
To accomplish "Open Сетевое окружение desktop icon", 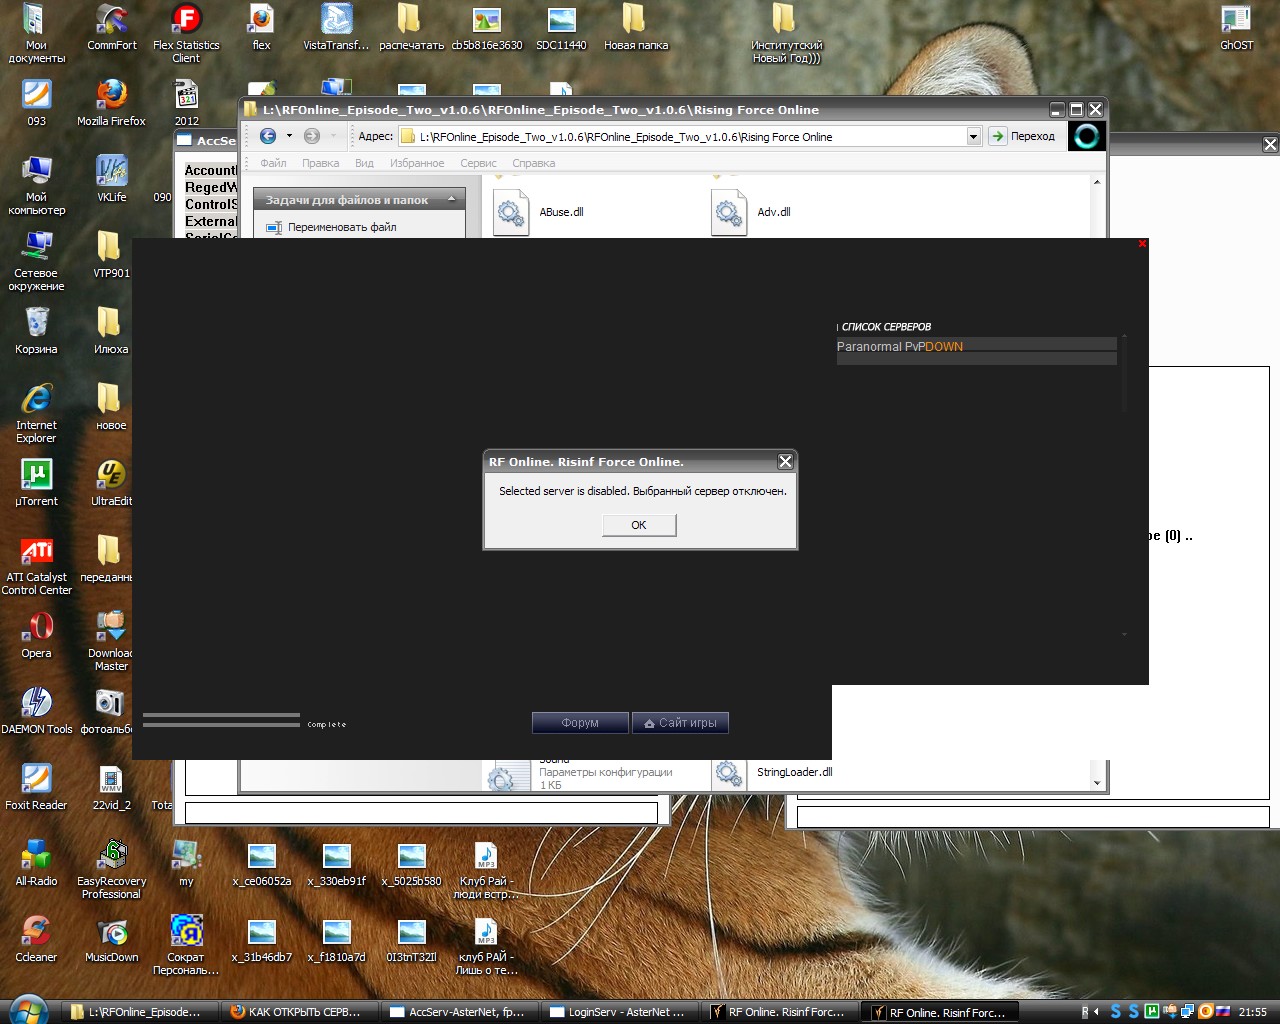I will 37,261.
